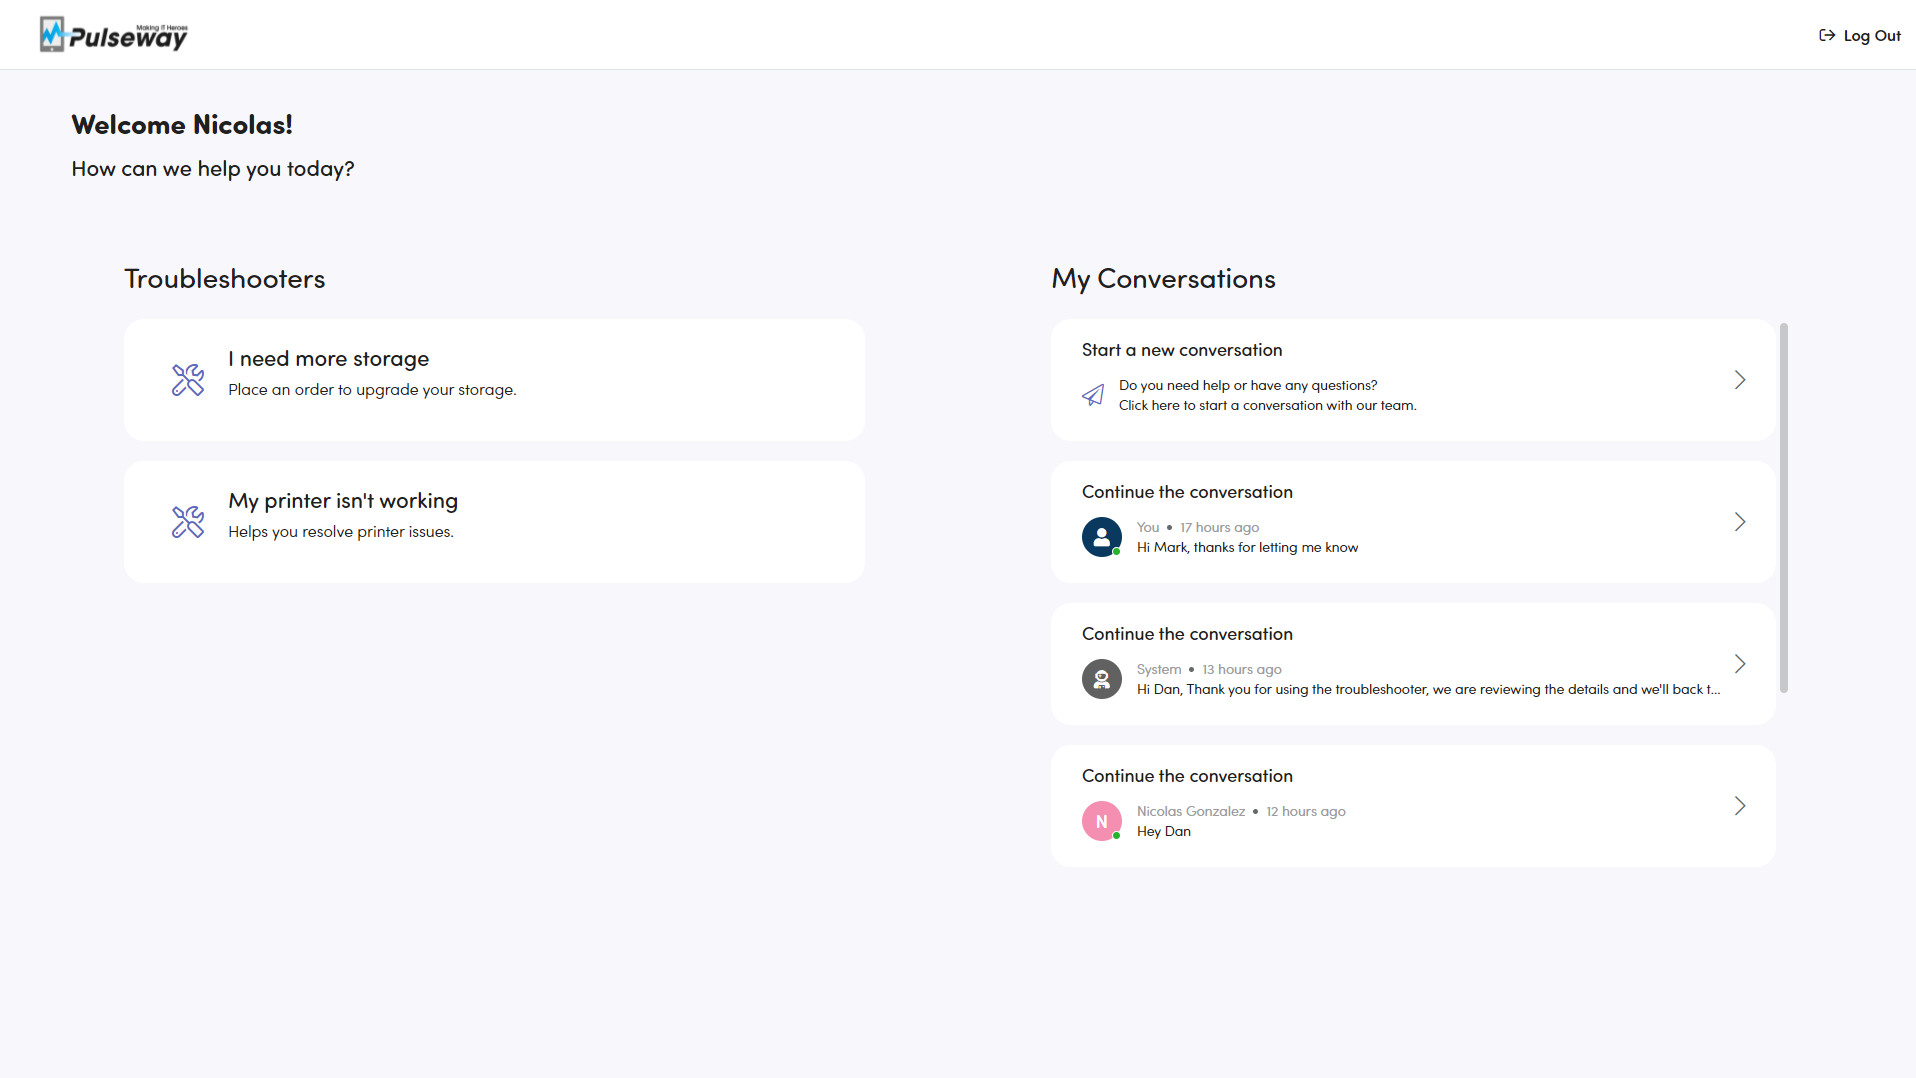
Task: Launch the 'My printer isn't working' troubleshooter
Action: 342,501
